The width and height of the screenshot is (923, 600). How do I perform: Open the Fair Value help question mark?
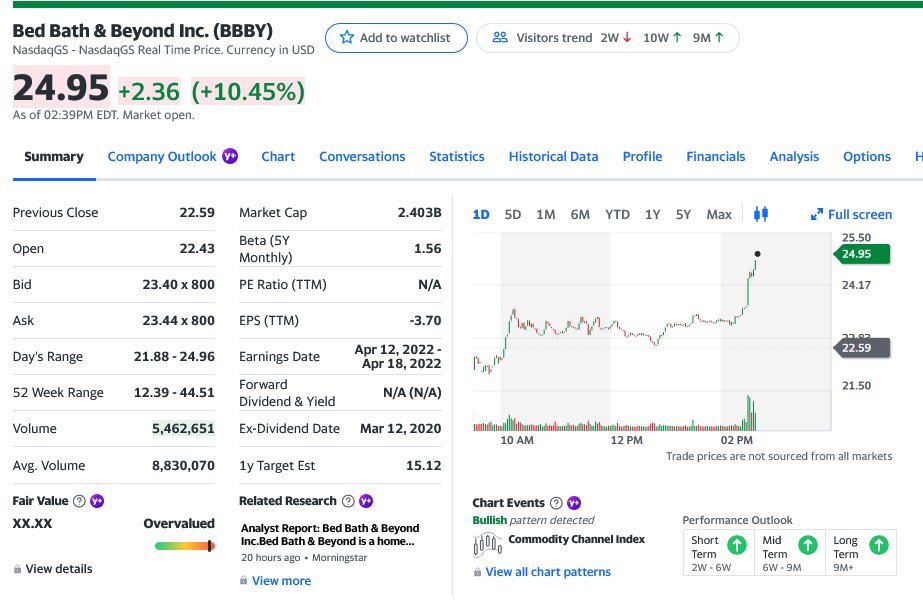tap(79, 501)
